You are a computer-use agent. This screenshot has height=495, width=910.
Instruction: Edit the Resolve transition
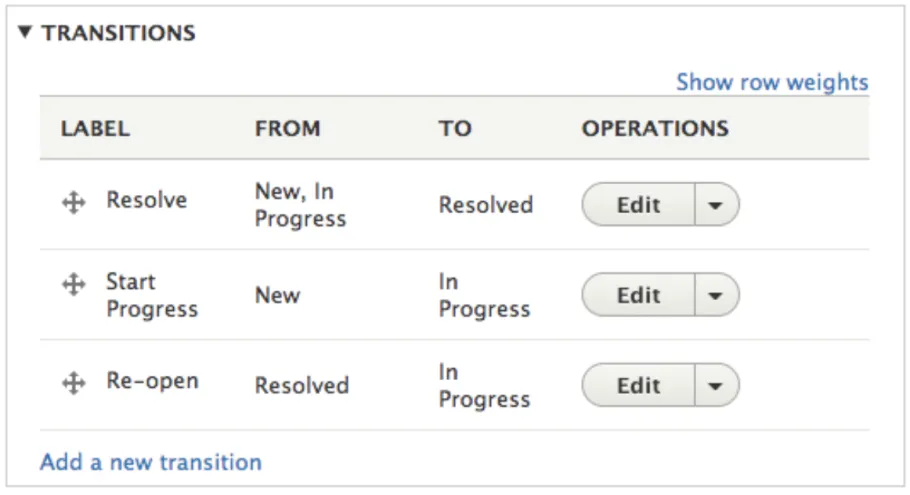(x=638, y=205)
